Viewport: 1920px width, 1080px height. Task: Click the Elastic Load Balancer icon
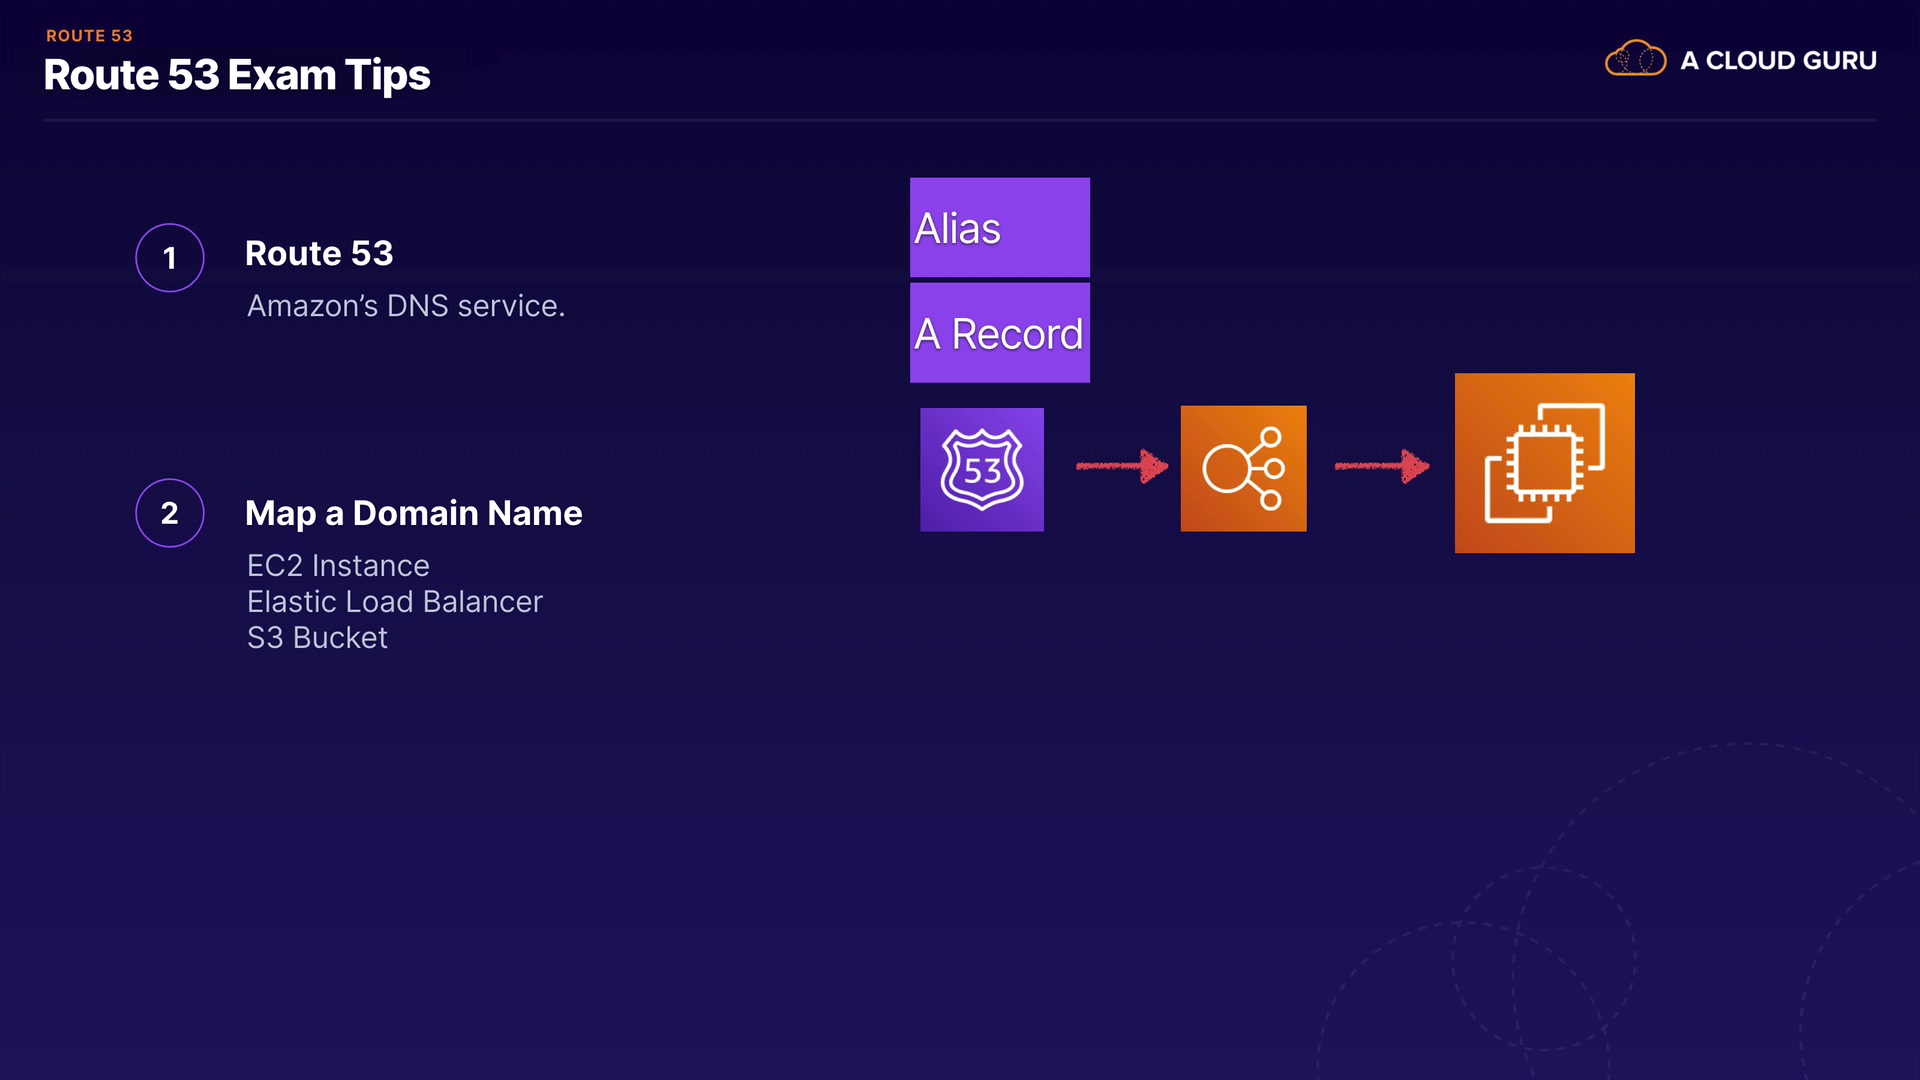click(x=1243, y=468)
